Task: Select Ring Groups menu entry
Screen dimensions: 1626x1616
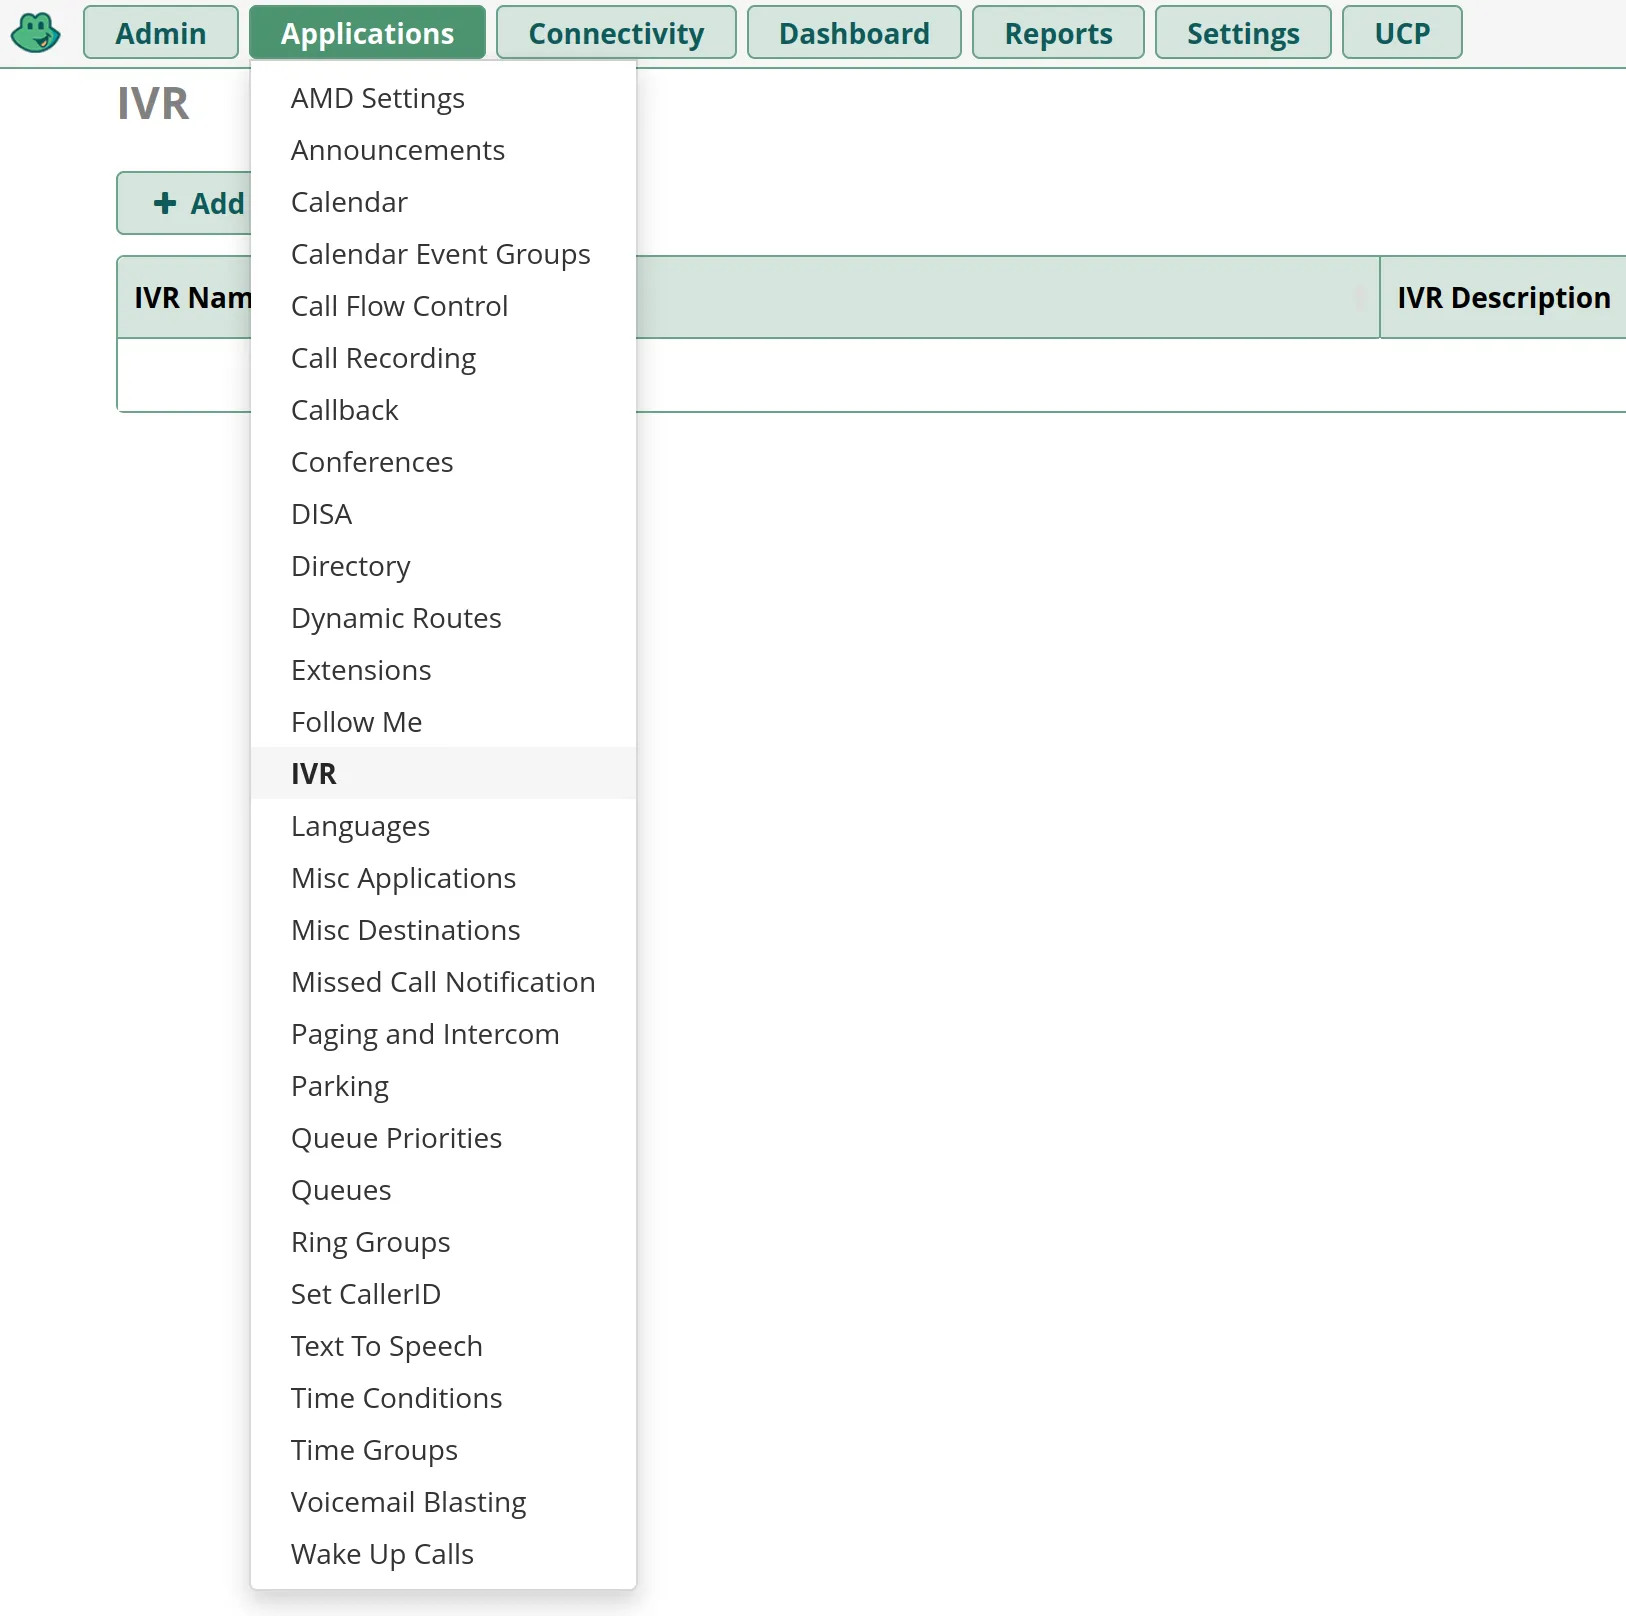Action: 370,1242
